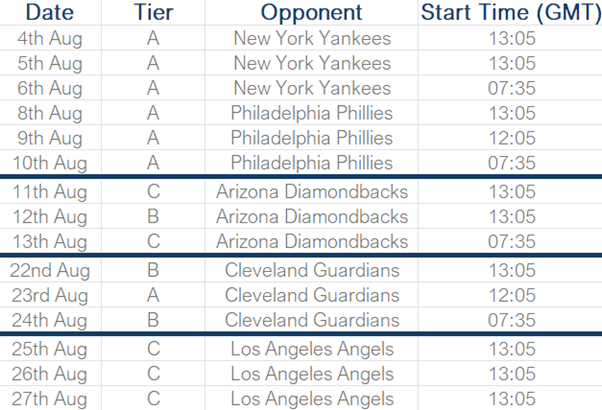Click the Tier column header
The image size is (602, 410).
point(153,12)
